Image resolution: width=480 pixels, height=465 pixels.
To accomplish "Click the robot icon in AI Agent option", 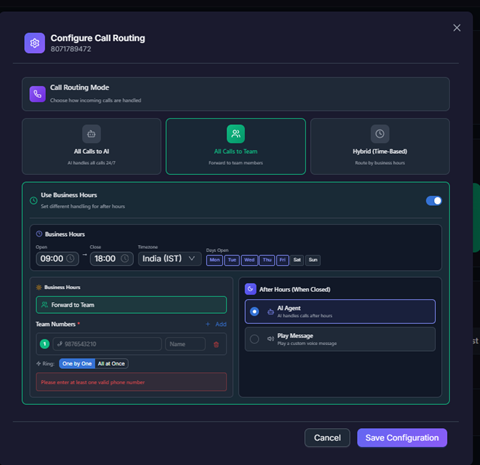I will pos(270,312).
